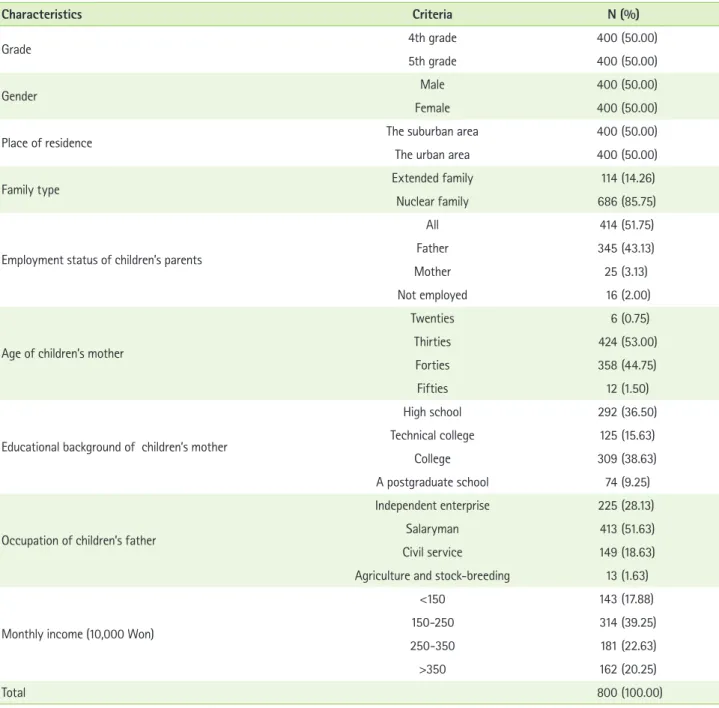Click the value 309 (38.63)

tap(627, 459)
